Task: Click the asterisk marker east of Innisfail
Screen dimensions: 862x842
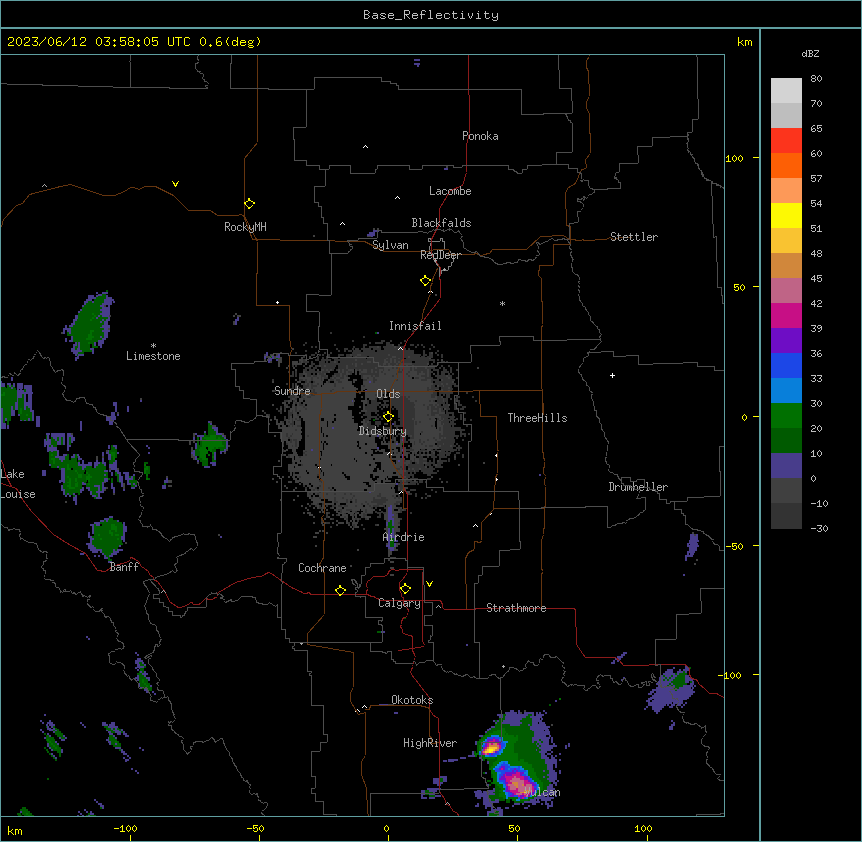Action: coord(502,303)
